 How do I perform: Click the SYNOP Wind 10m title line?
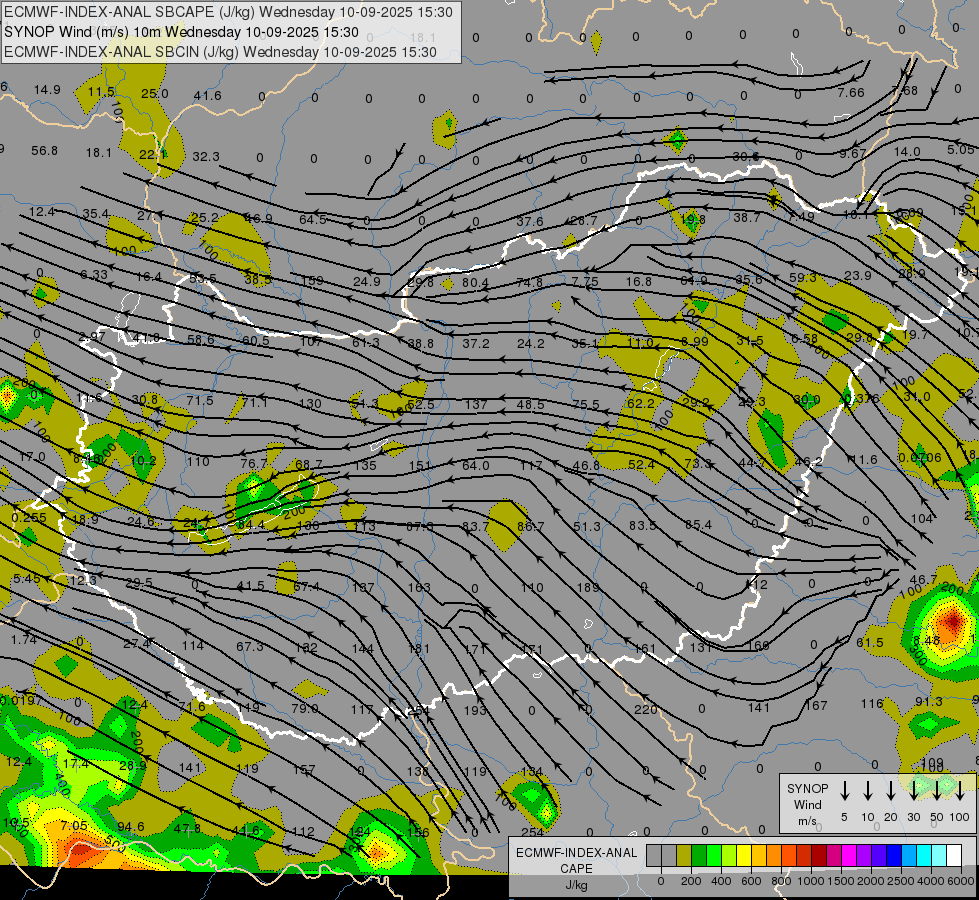click(181, 32)
